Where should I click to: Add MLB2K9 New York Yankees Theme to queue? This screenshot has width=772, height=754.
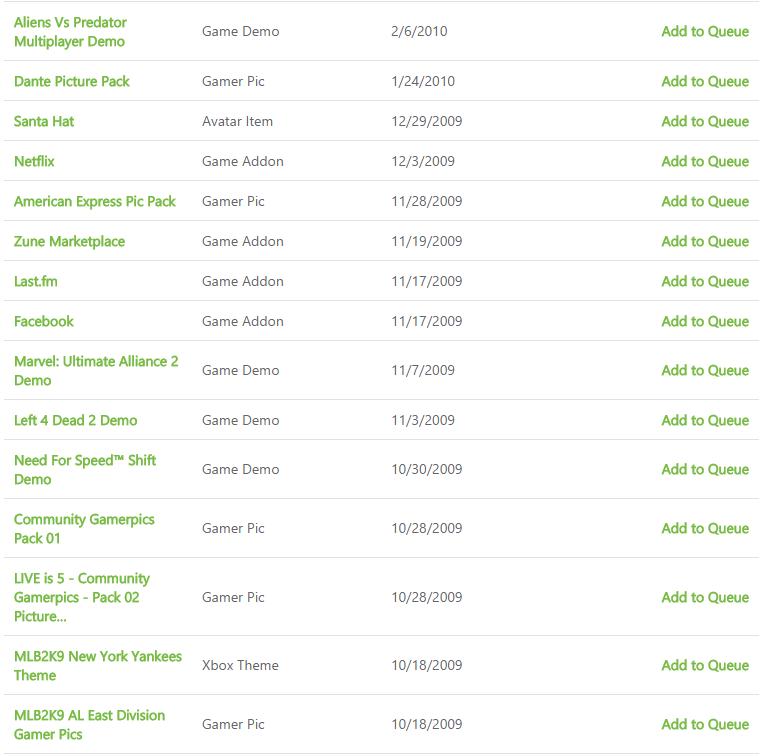coord(705,665)
